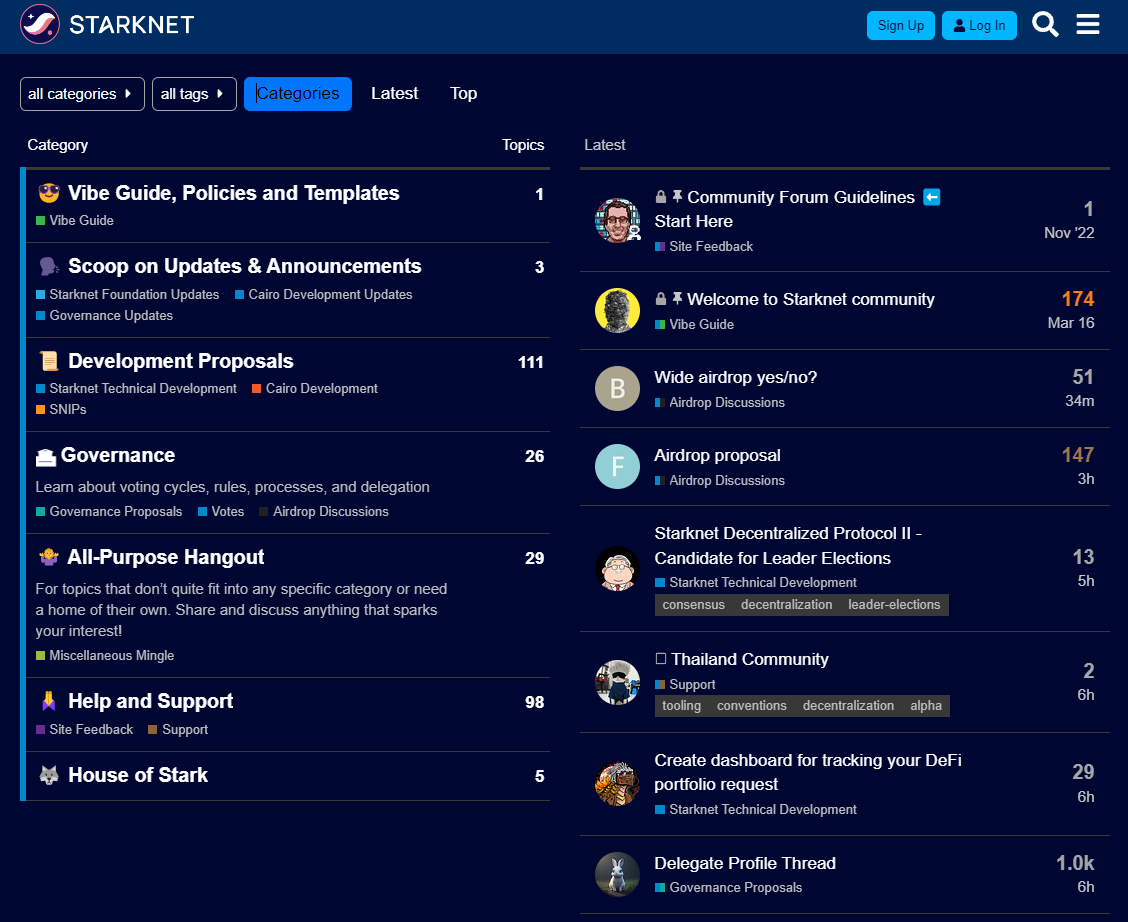Open the Help and Support category
This screenshot has width=1128, height=922.
tap(150, 701)
